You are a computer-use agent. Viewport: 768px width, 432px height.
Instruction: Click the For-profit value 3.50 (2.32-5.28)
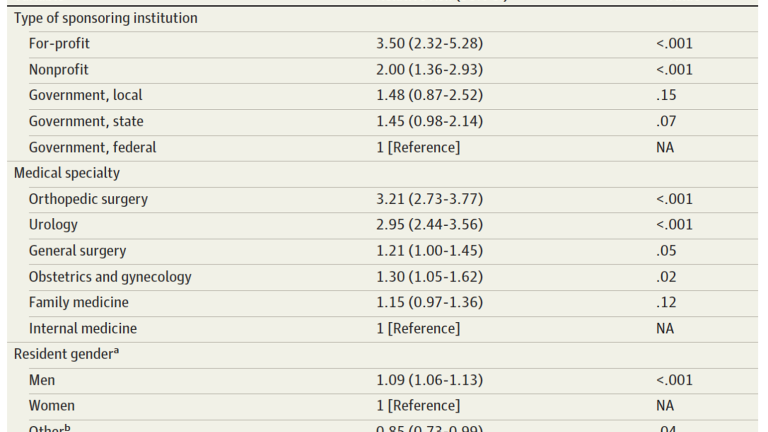tap(429, 44)
